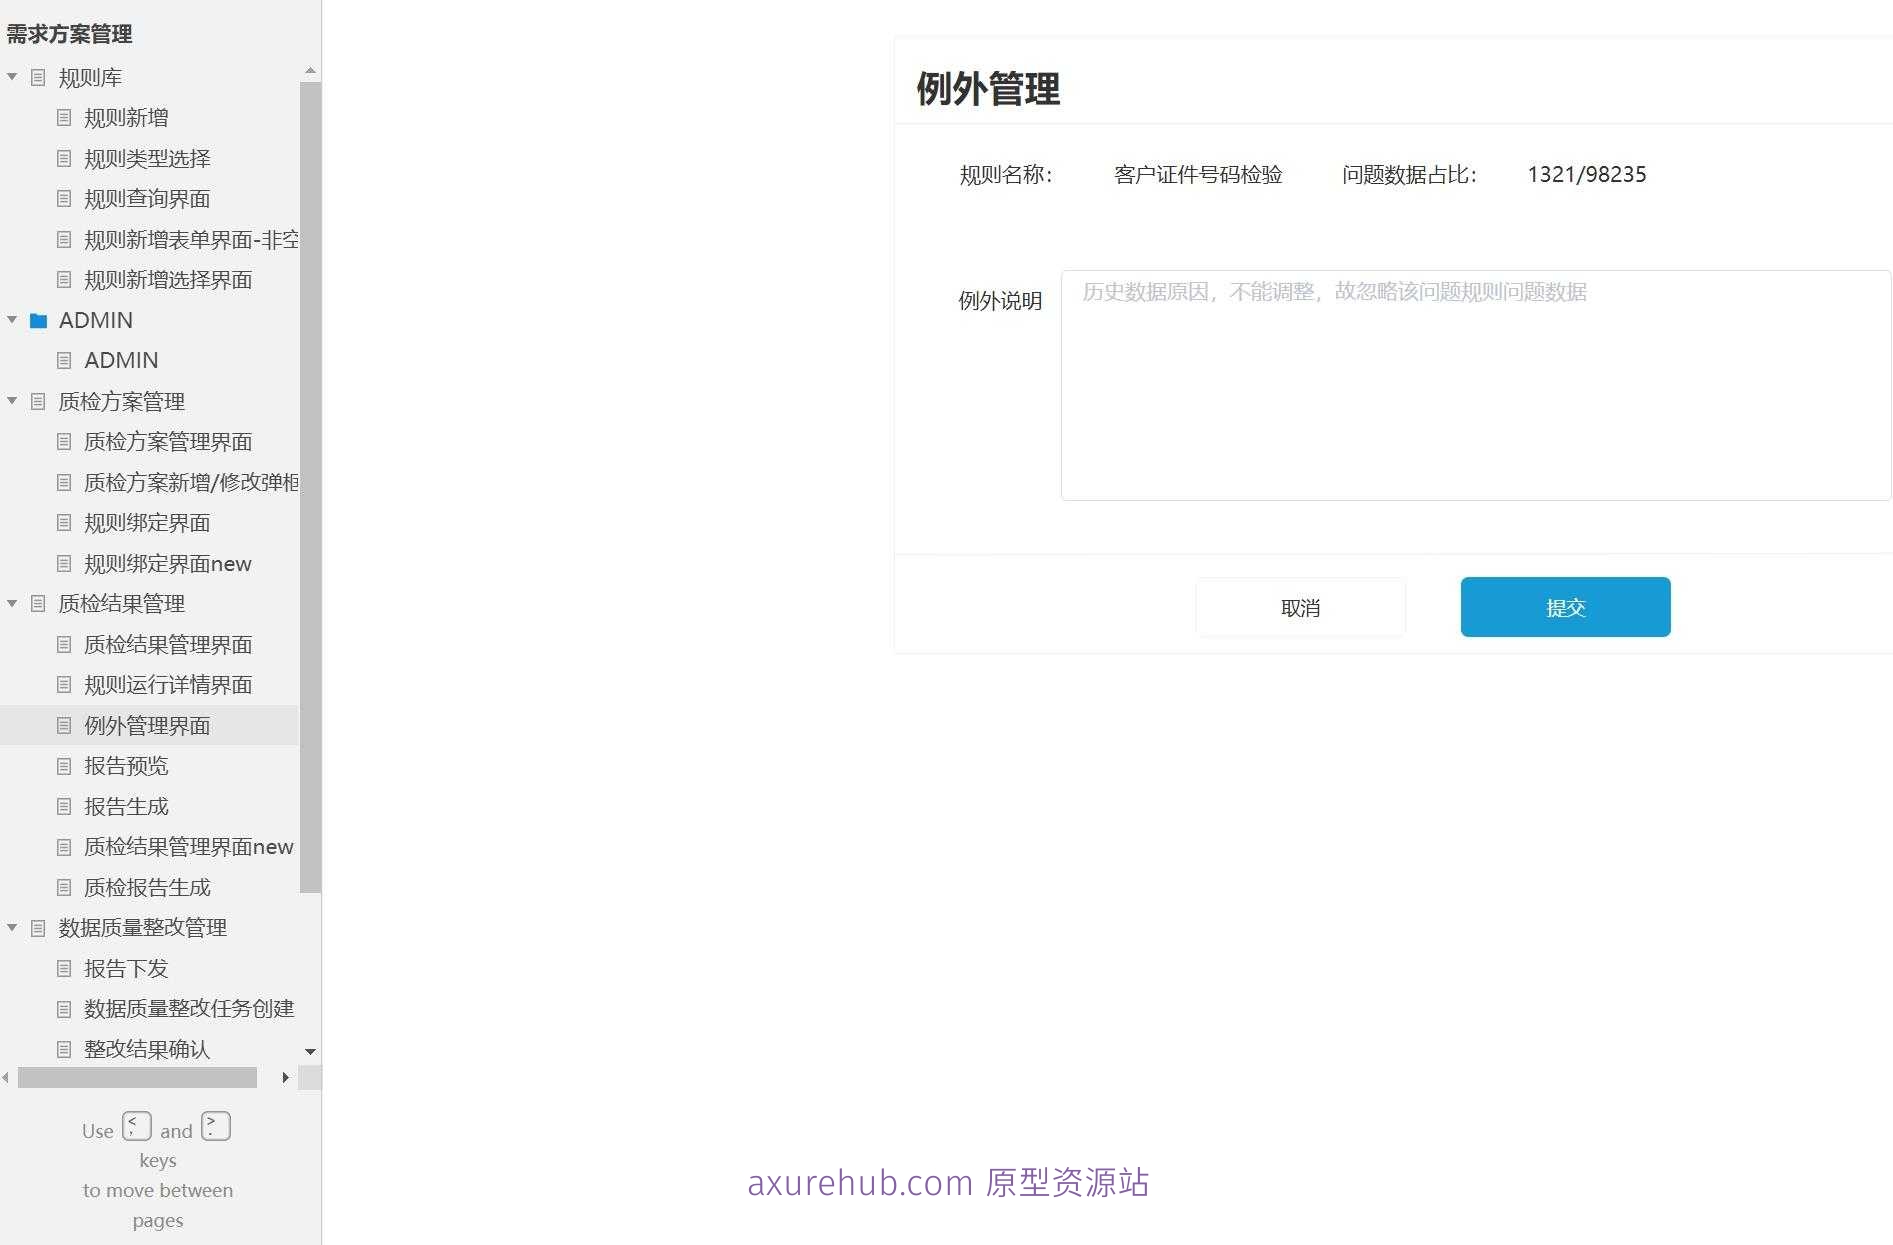This screenshot has height=1245, width=1893.
Task: Click page icon beside 质检报告生成
Action: tap(64, 888)
